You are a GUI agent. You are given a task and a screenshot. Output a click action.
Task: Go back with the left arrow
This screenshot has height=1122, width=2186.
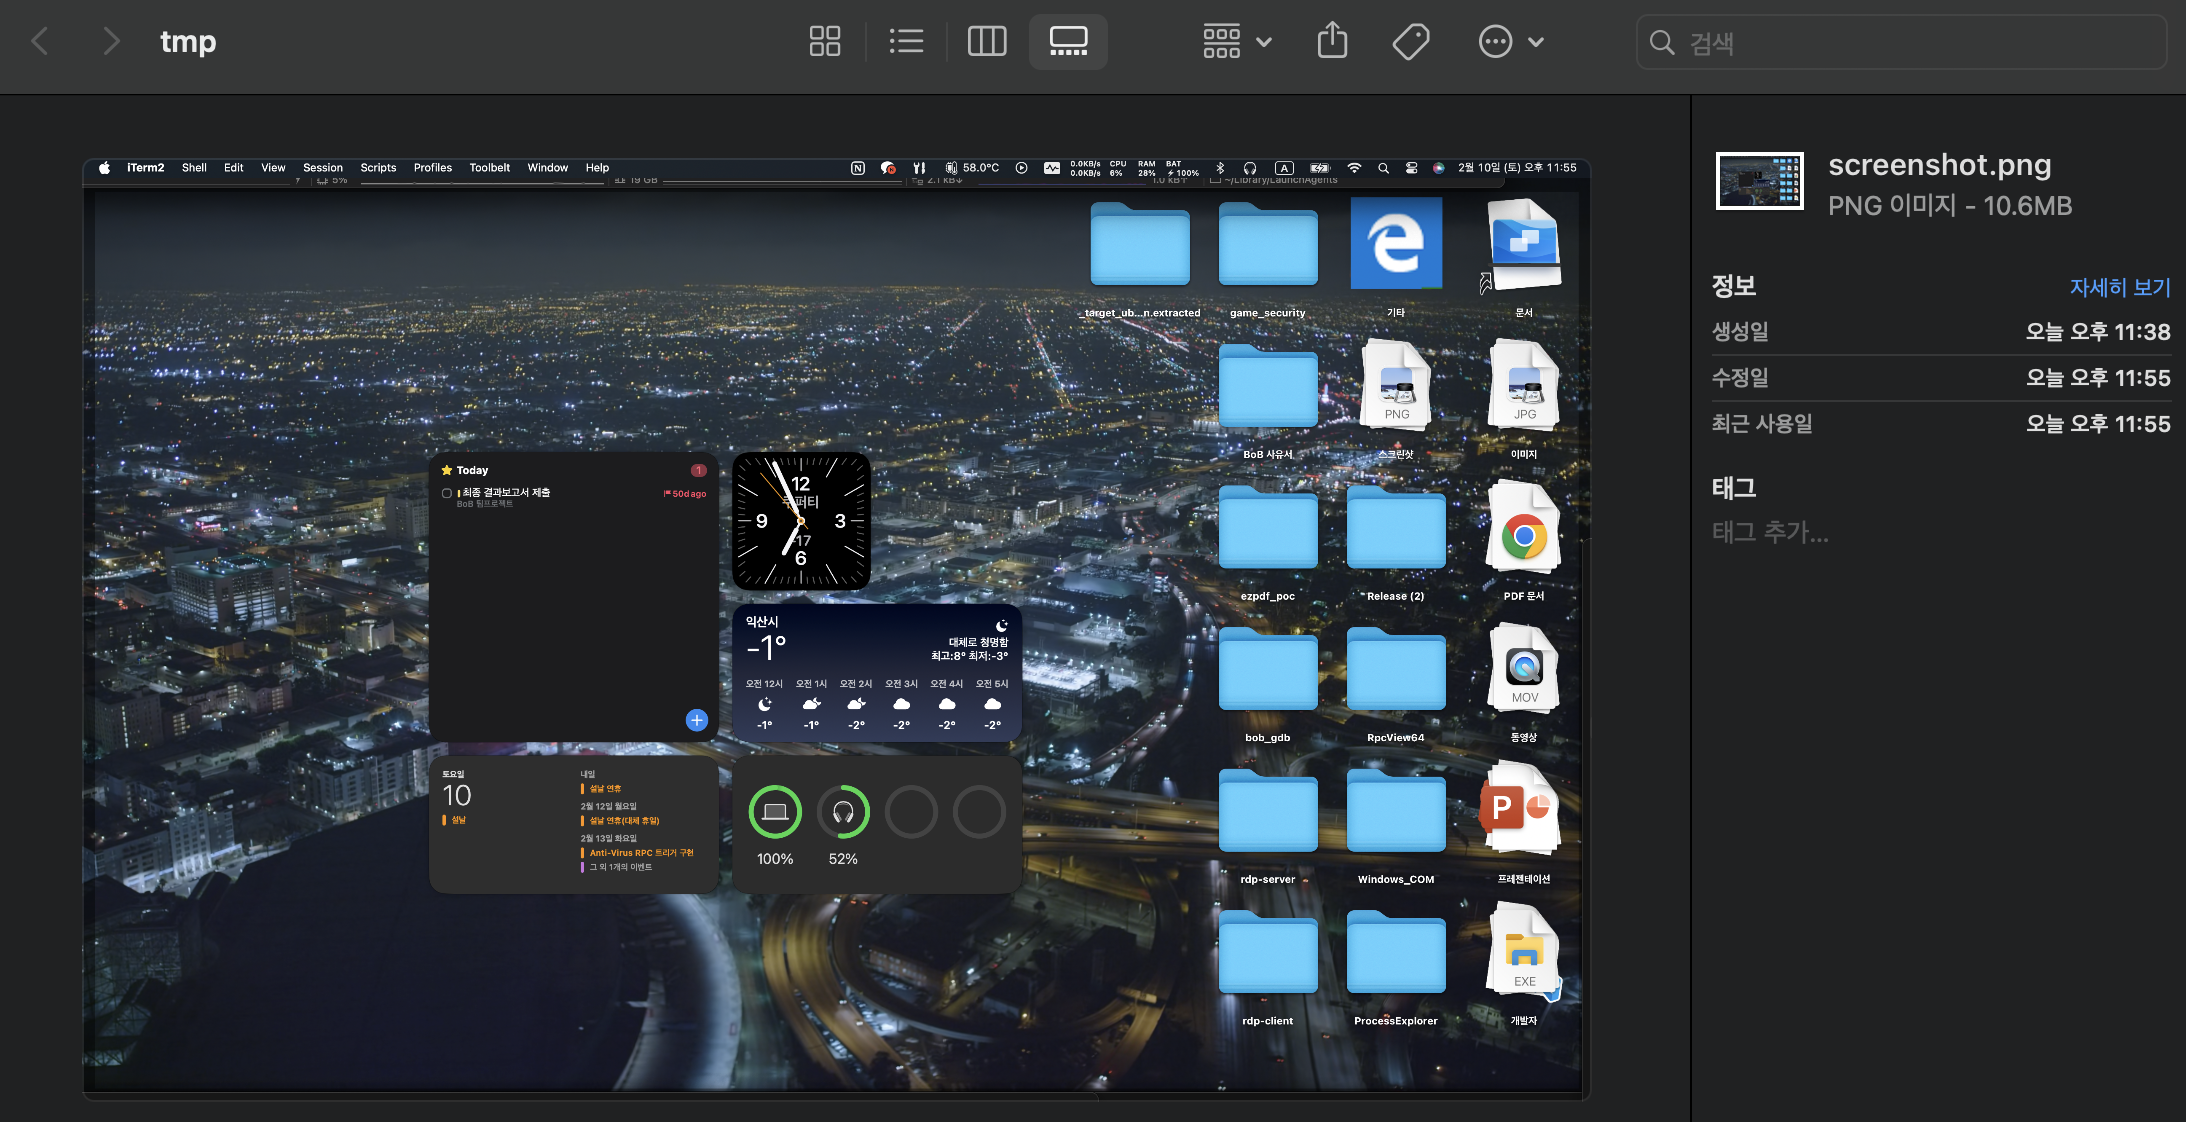point(40,41)
